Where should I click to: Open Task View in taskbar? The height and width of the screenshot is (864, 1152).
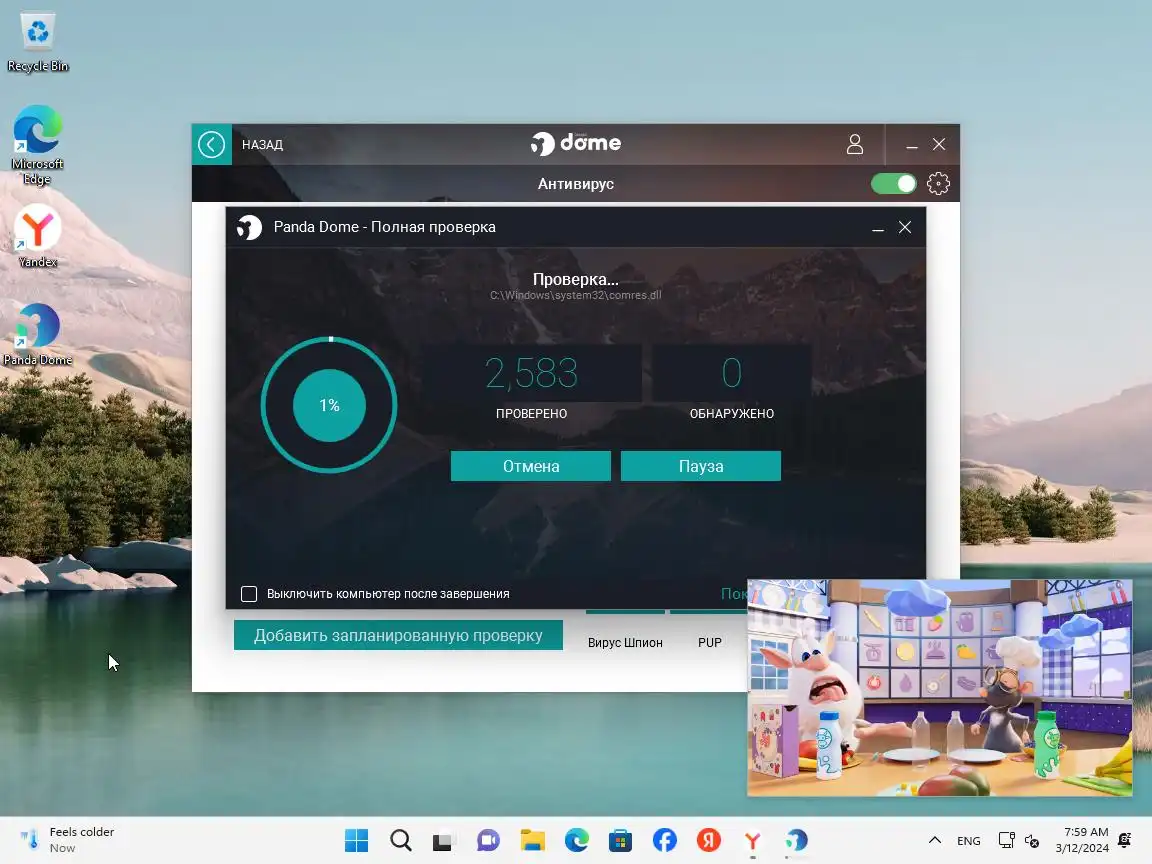[x=444, y=840]
